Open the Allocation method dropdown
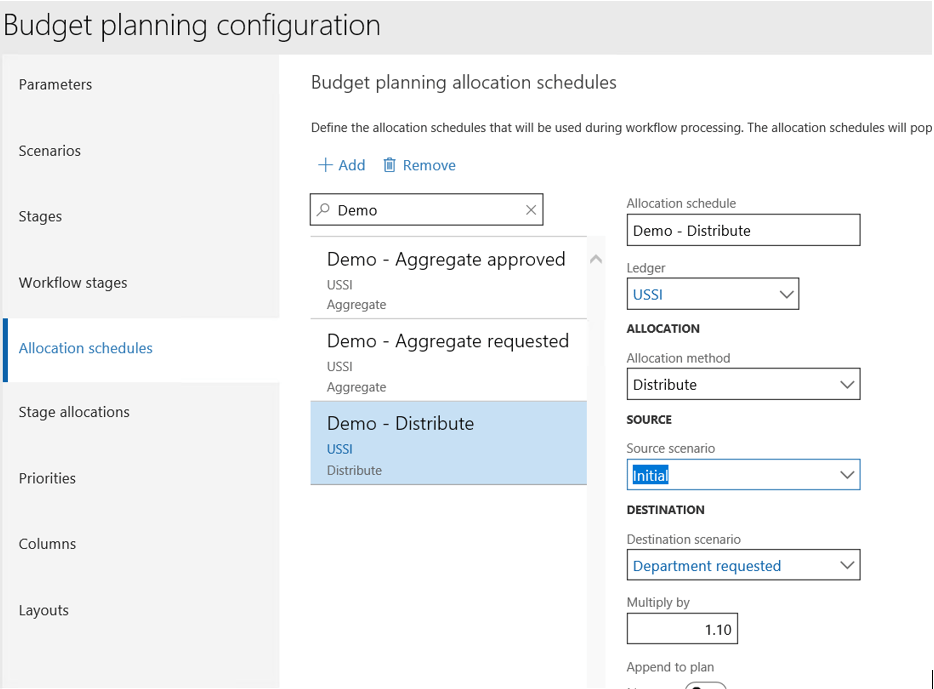The height and width of the screenshot is (689, 934). tap(845, 384)
